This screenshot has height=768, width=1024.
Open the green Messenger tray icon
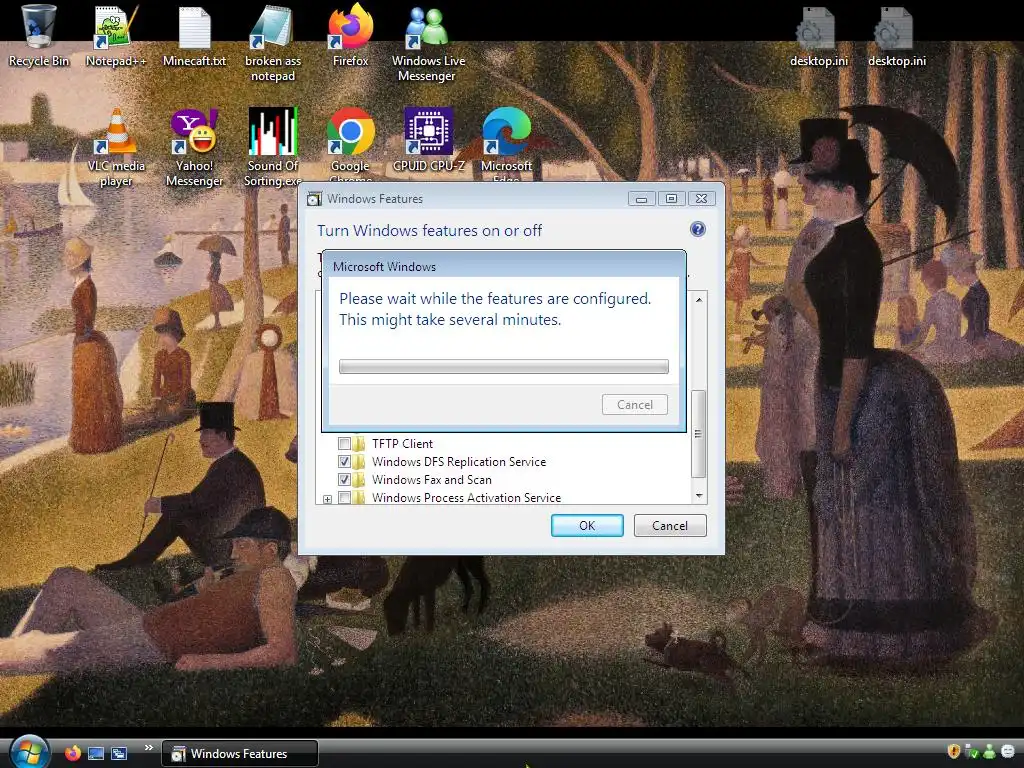pos(989,752)
